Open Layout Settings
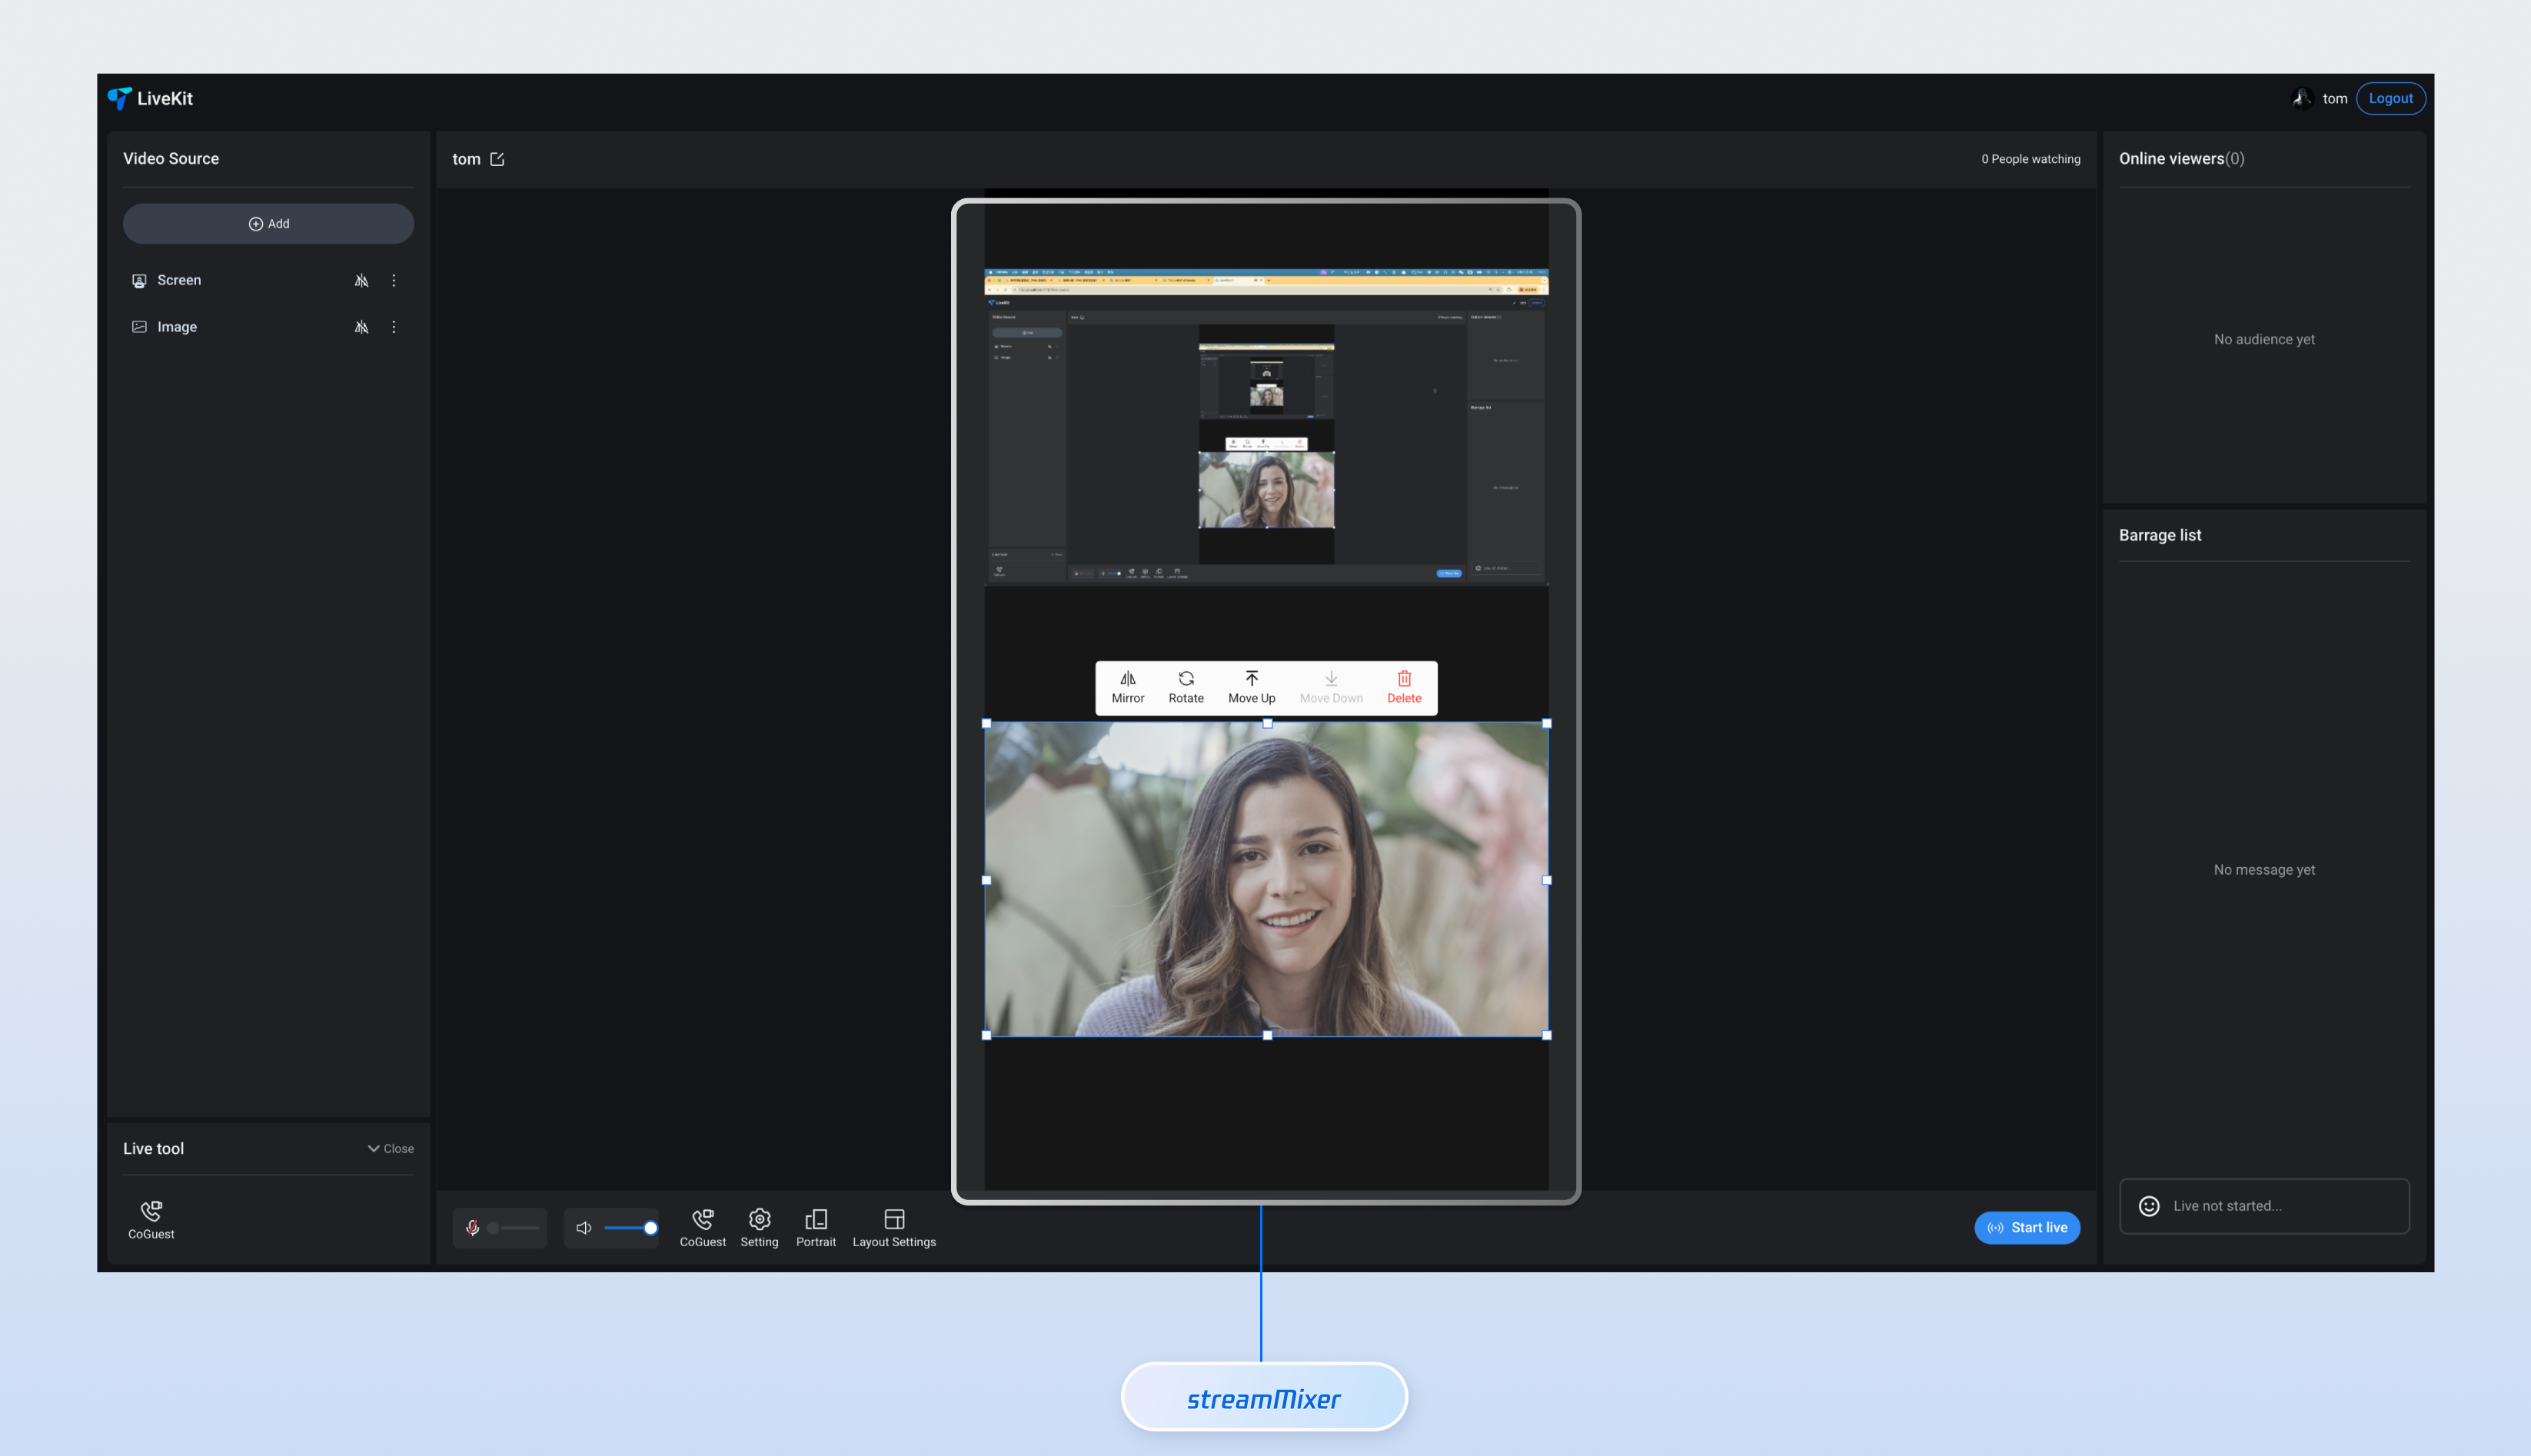Image resolution: width=2531 pixels, height=1456 pixels. 893,1226
